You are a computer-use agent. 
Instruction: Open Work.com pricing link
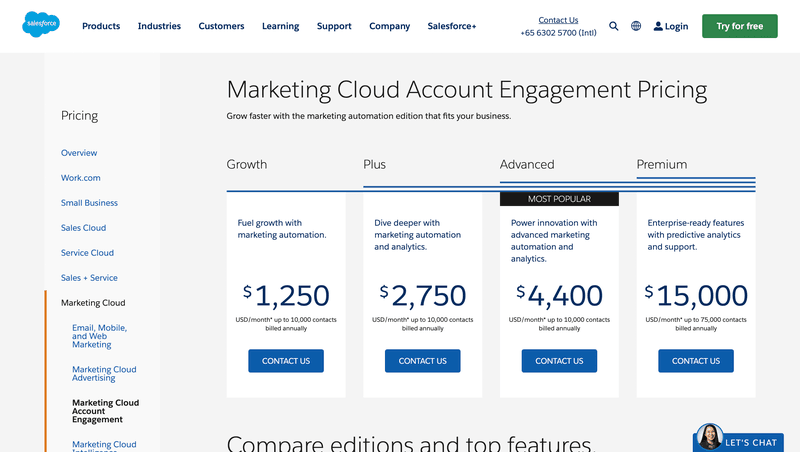point(81,178)
